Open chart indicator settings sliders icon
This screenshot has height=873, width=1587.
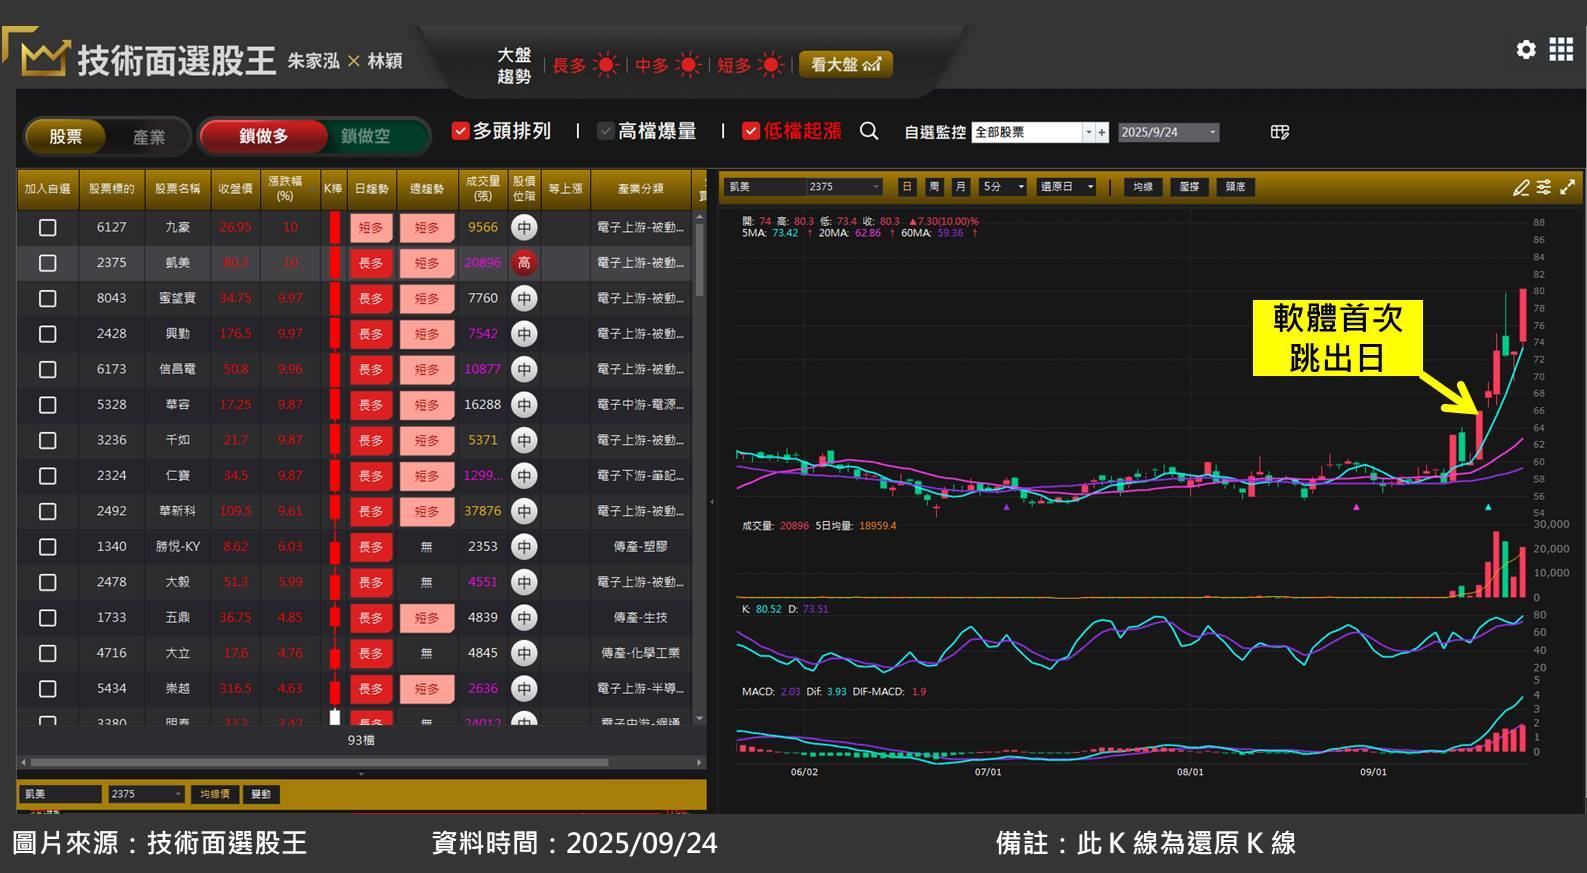(1544, 187)
